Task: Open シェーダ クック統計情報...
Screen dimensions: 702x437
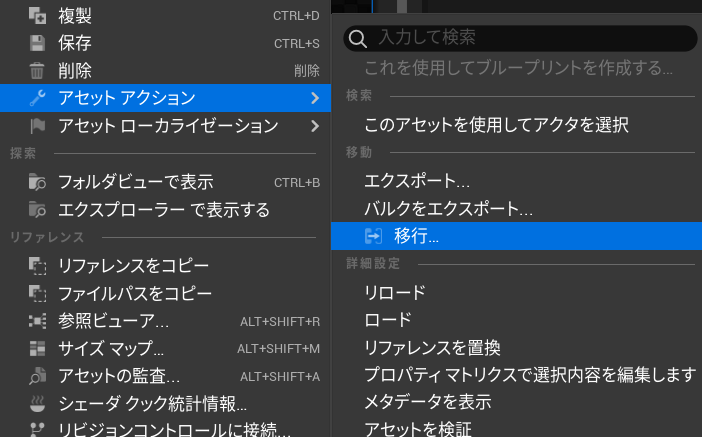Action: (x=165, y=403)
